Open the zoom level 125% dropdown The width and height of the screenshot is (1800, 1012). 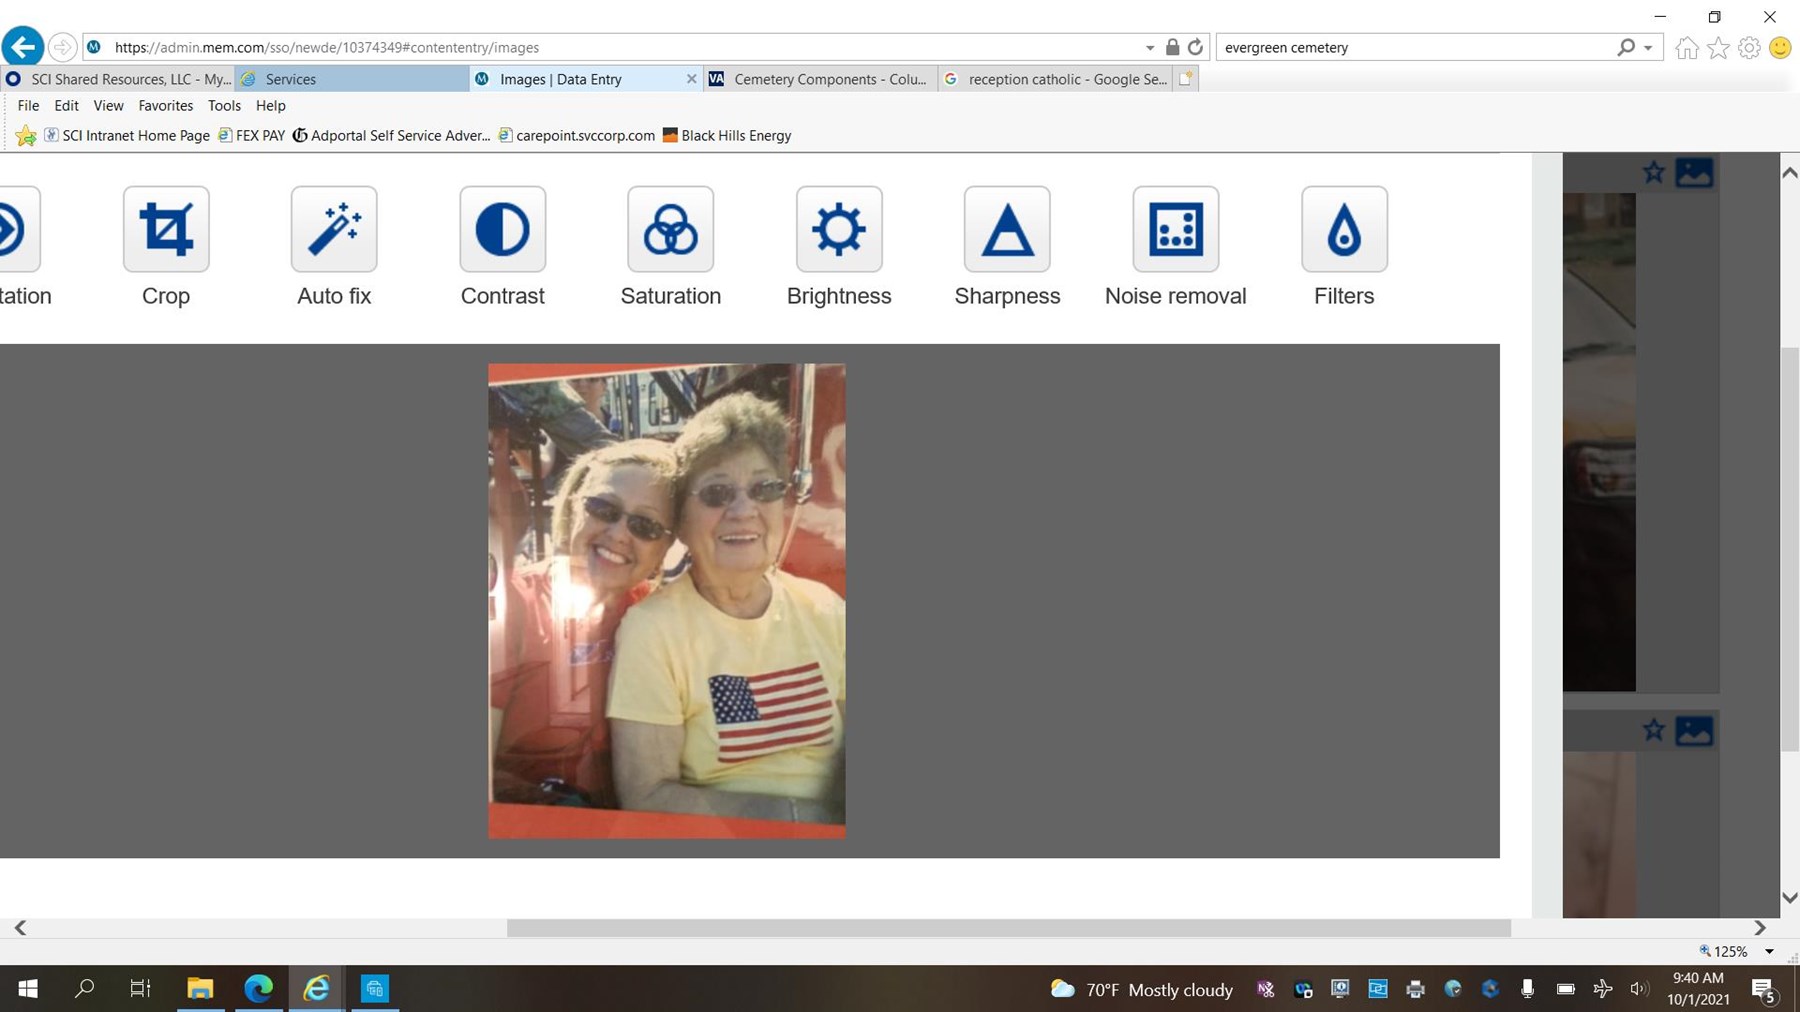1768,951
